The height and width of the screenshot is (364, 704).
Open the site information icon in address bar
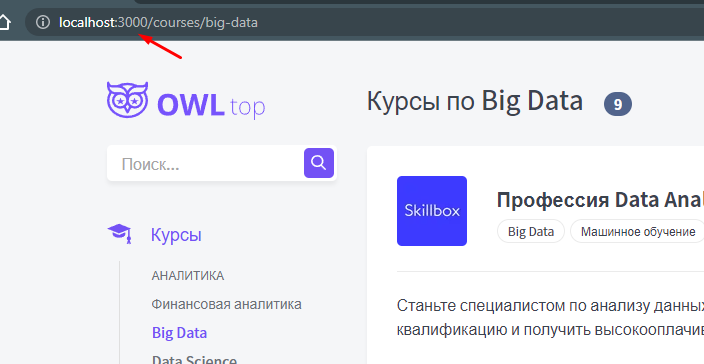[x=43, y=22]
